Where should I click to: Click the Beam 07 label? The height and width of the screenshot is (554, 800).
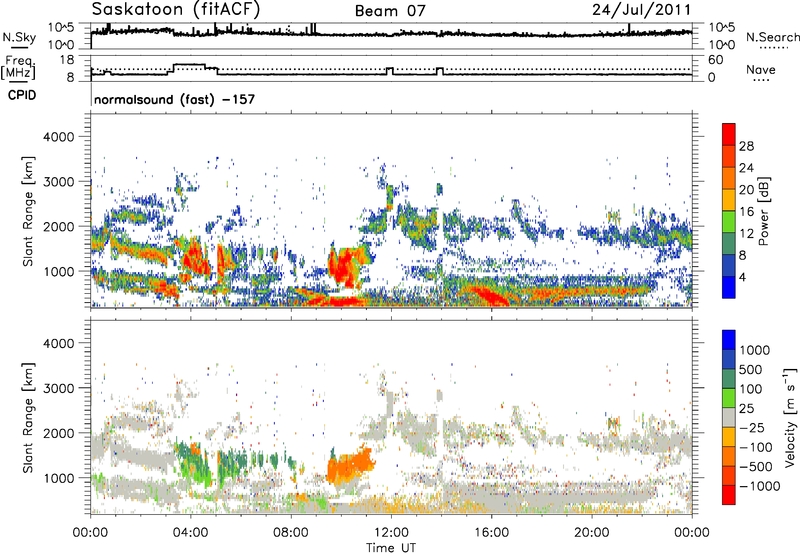390,11
